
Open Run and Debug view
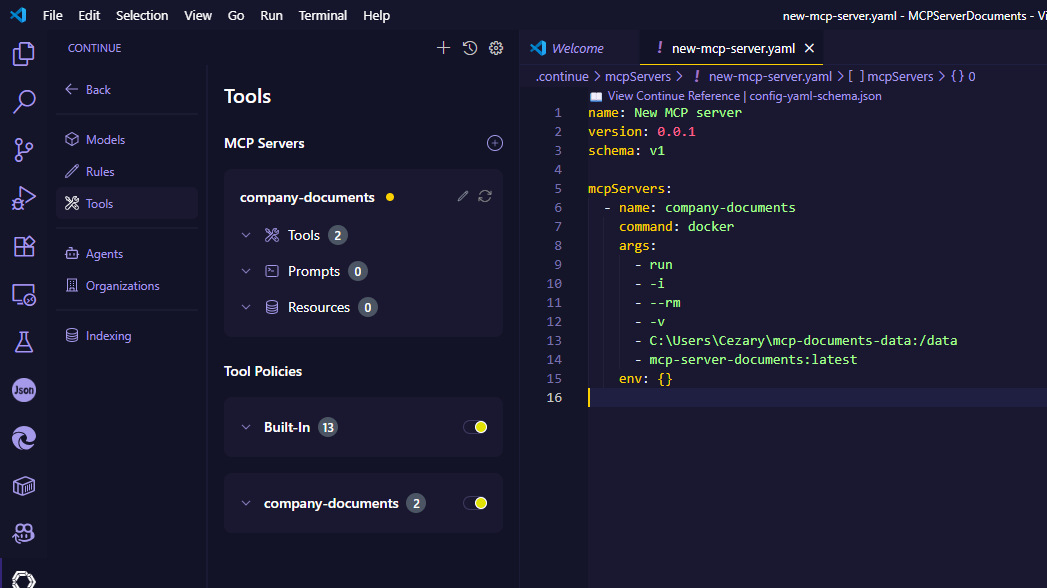click(x=23, y=198)
